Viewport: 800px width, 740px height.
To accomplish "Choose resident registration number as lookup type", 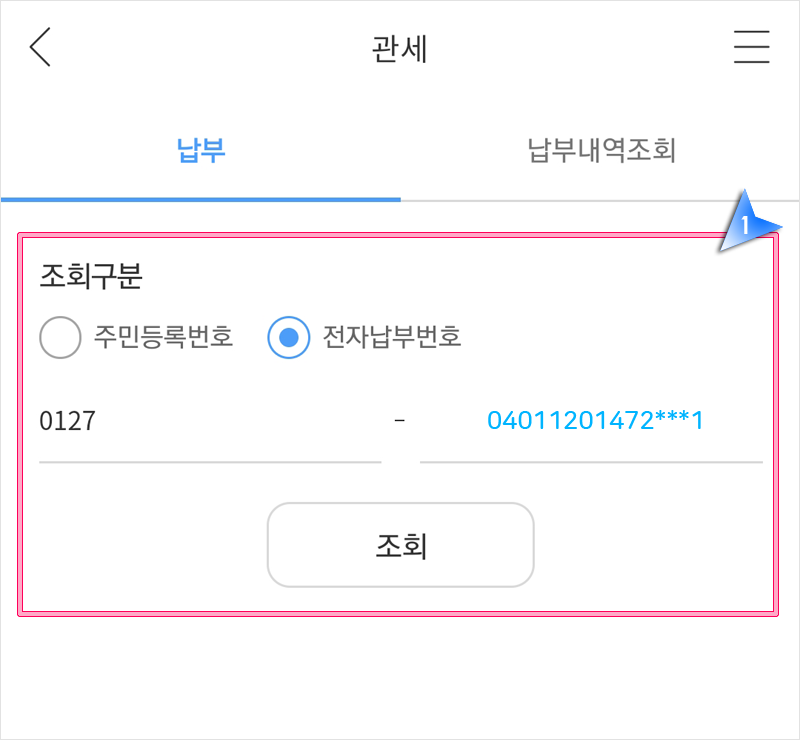I will point(60,337).
